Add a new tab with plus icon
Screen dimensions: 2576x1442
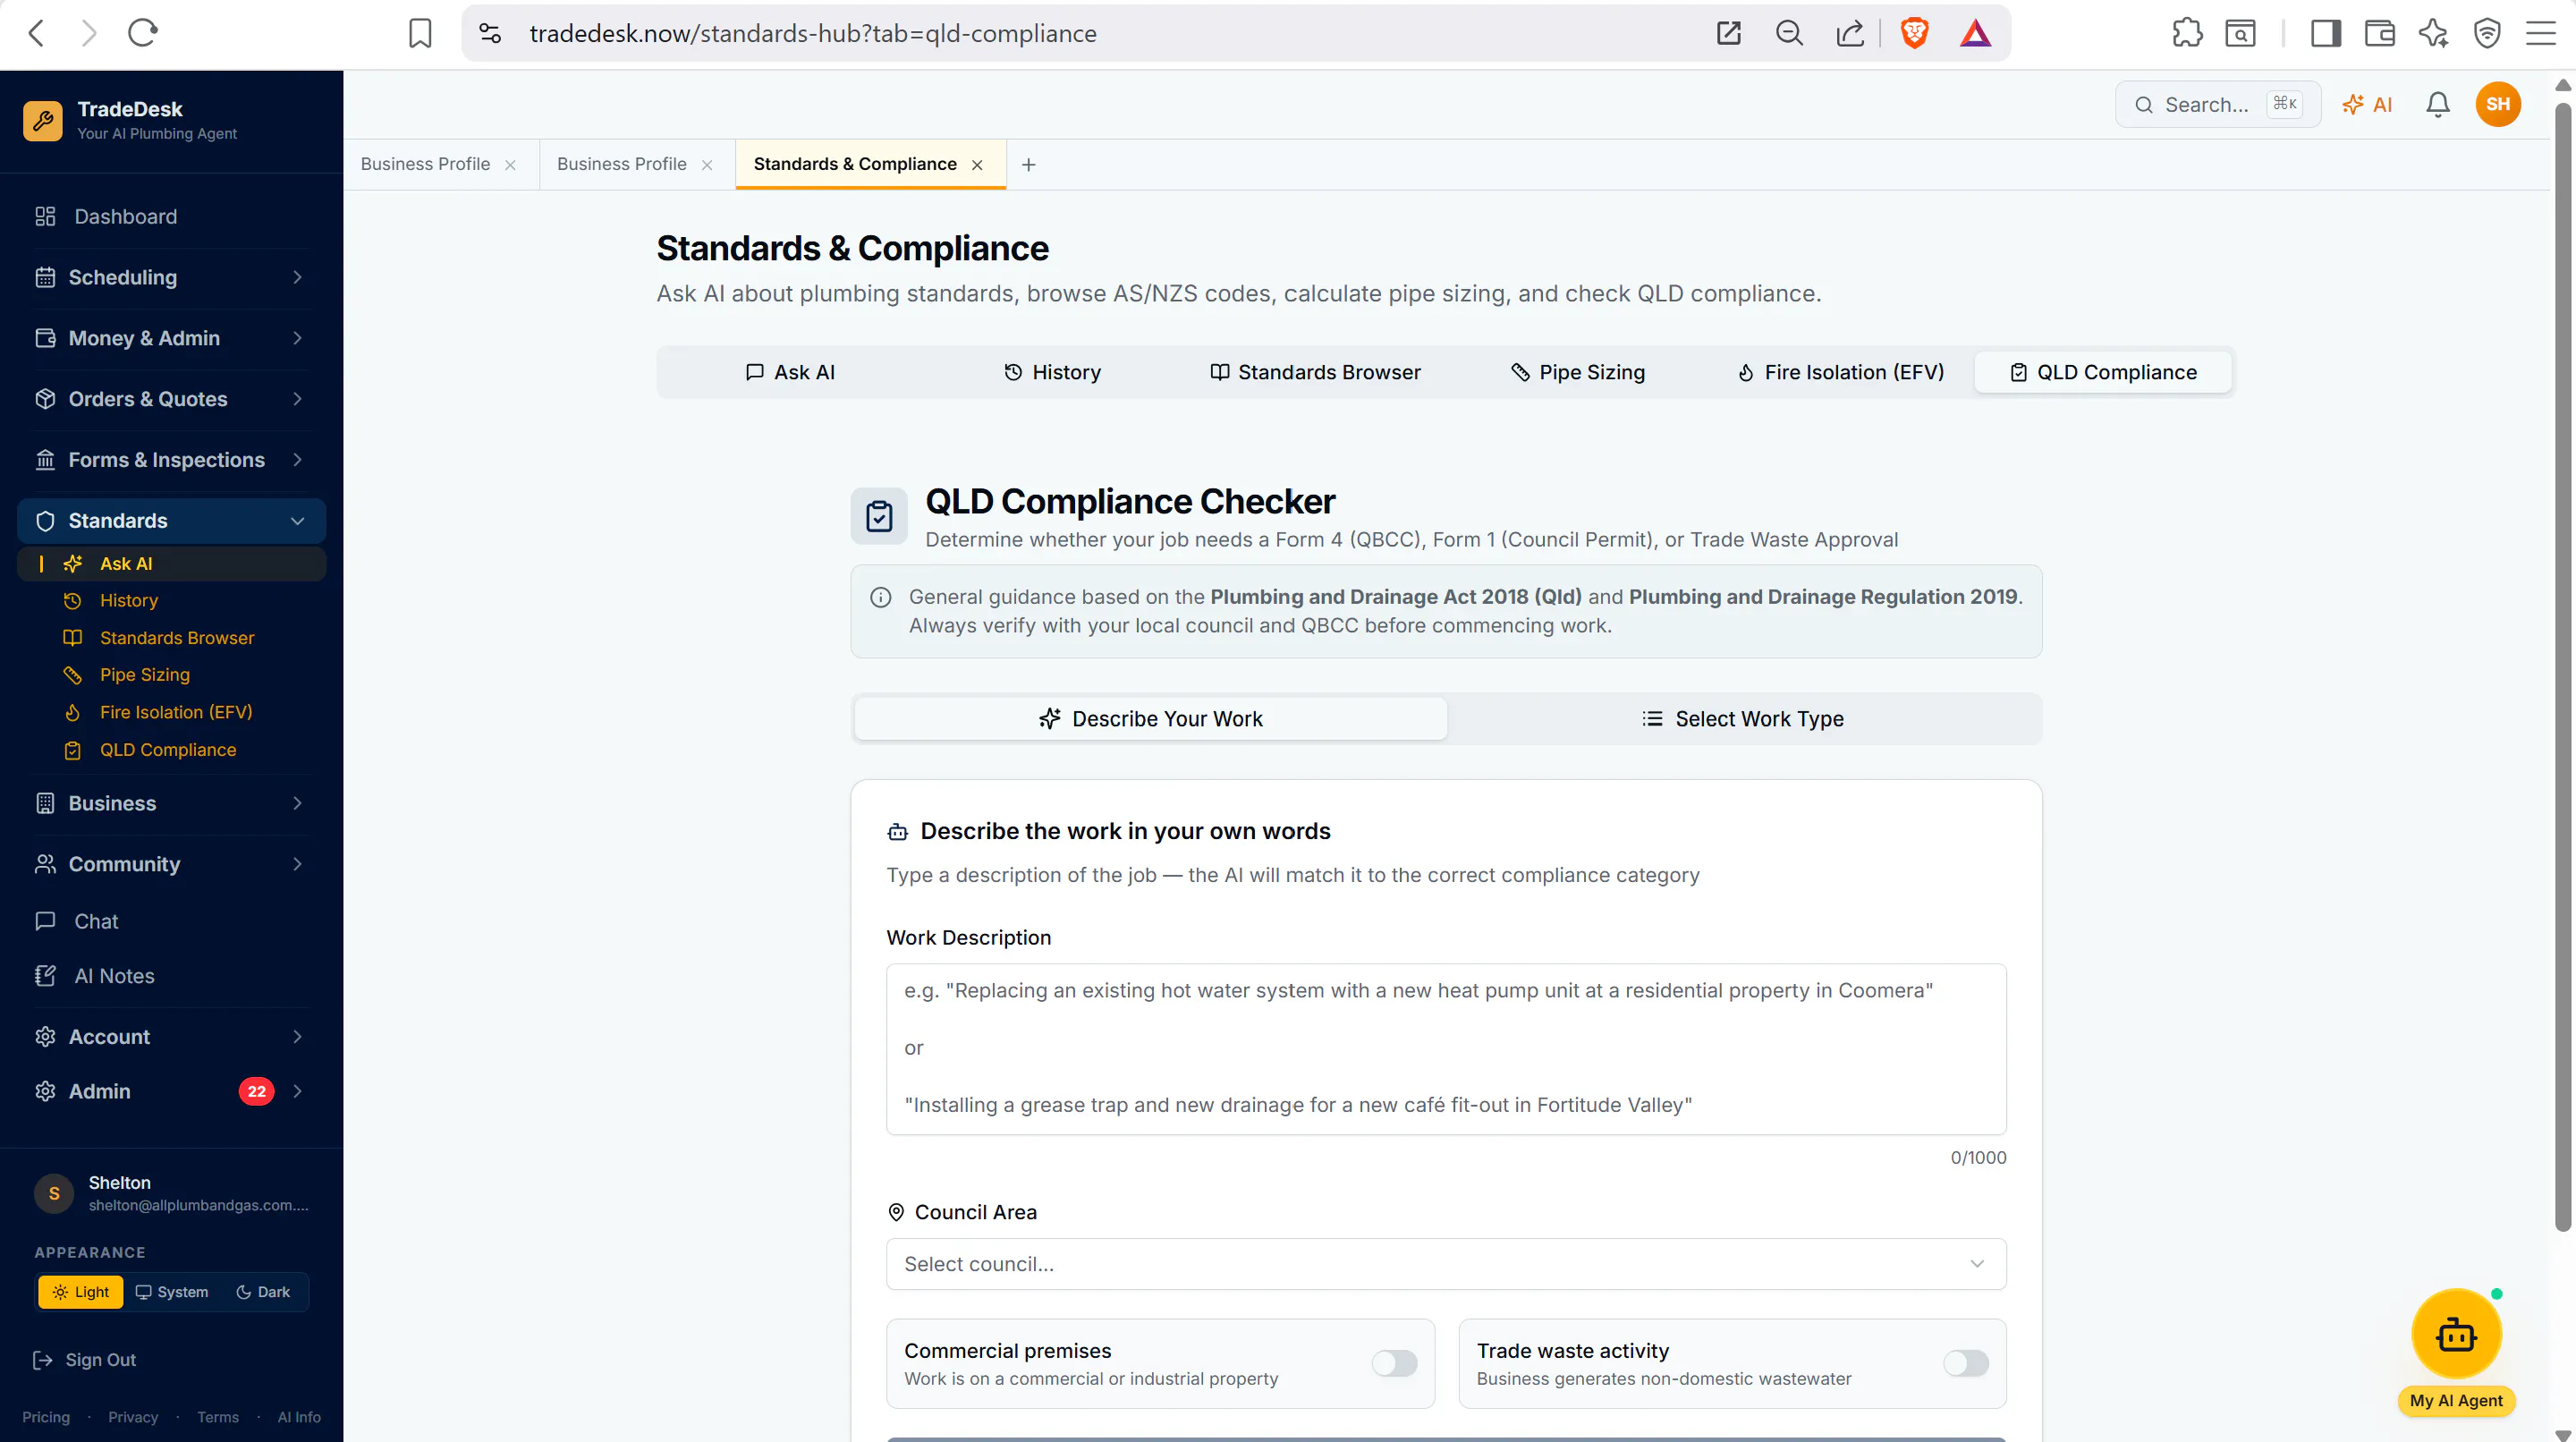(1028, 165)
